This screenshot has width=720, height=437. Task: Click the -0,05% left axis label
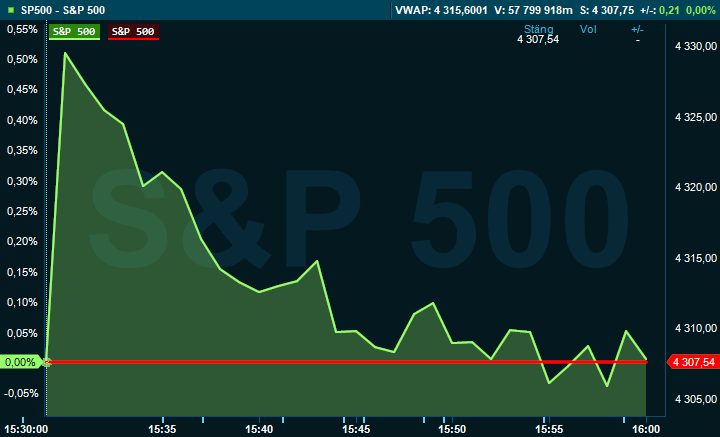21,393
